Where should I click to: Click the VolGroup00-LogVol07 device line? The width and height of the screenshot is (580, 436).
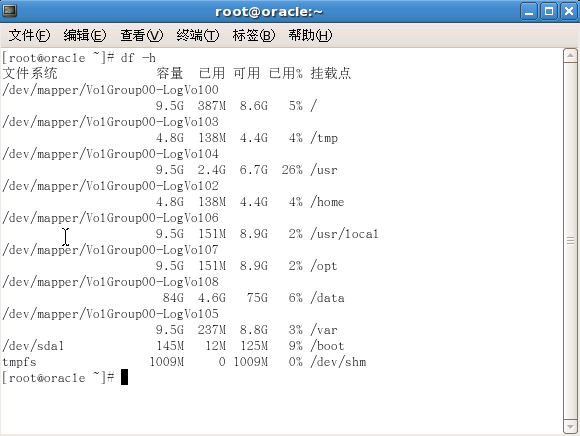[x=110, y=250]
